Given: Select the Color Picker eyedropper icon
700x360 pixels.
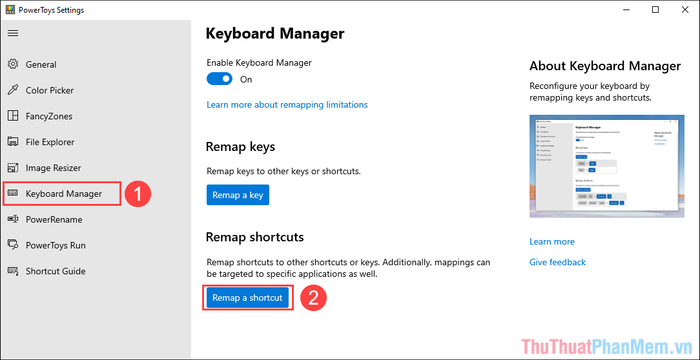Looking at the screenshot, I should tap(13, 90).
